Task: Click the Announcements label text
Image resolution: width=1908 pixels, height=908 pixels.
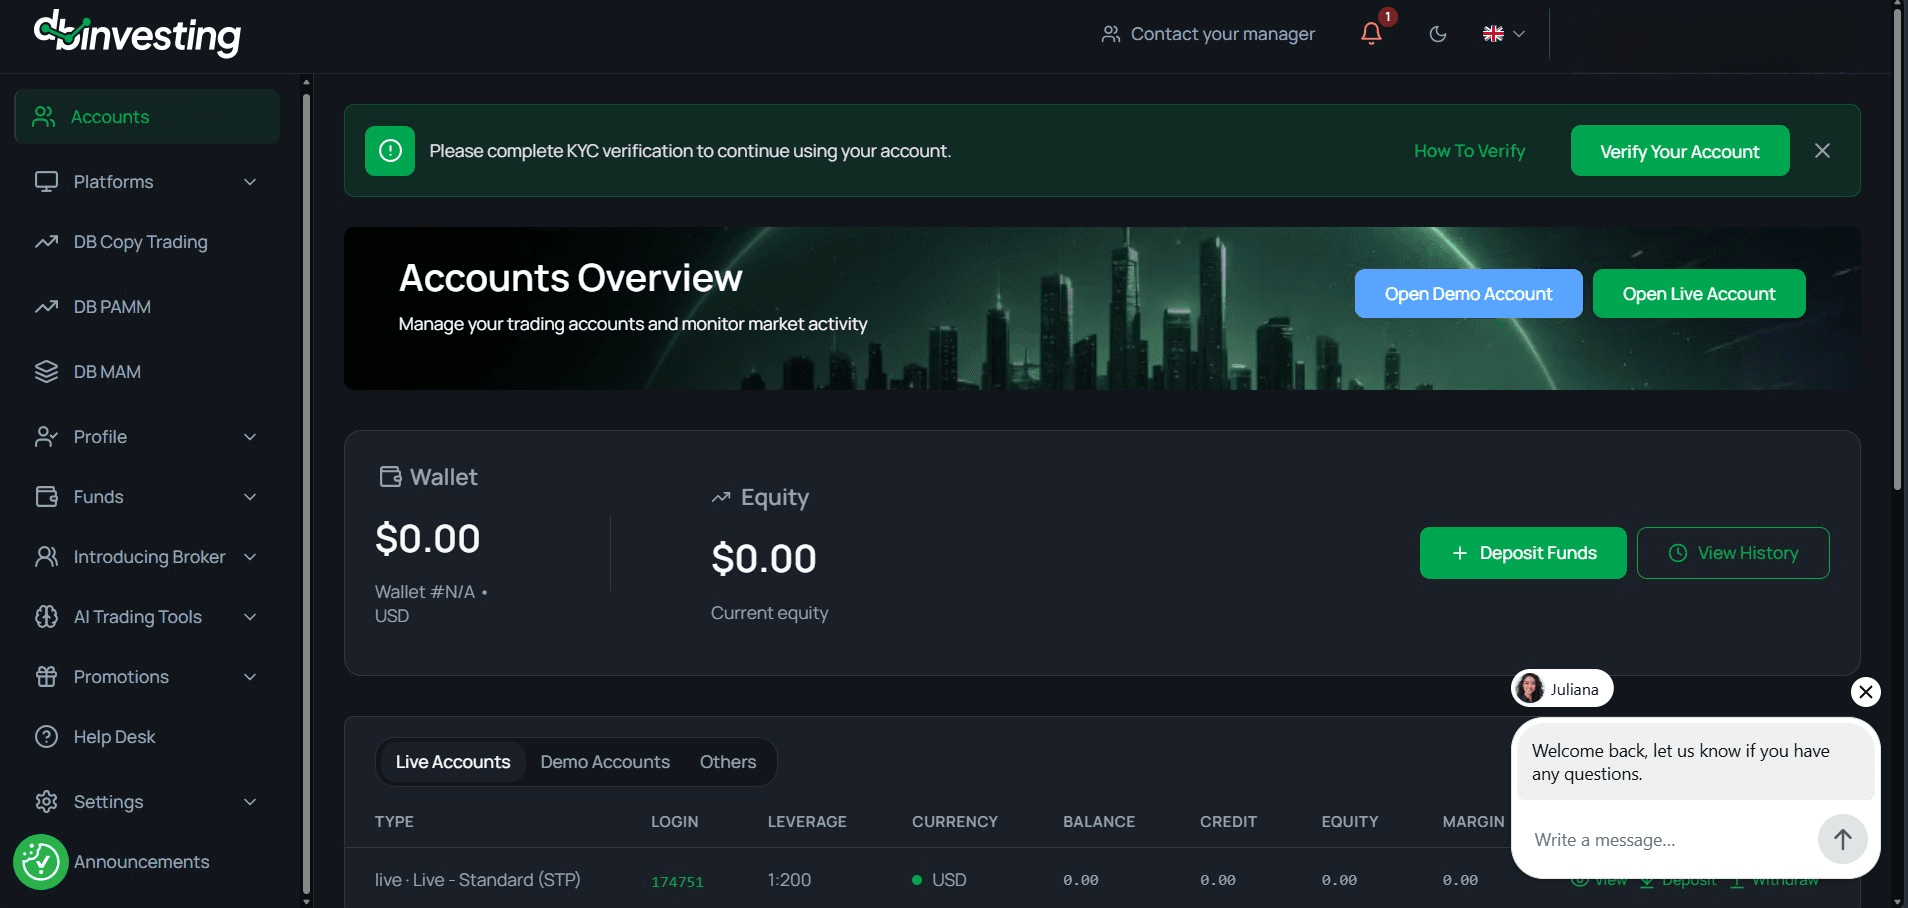Action: [141, 862]
